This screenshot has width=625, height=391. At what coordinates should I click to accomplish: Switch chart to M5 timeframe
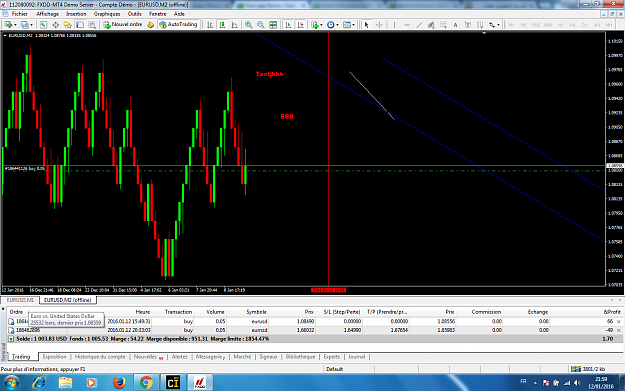[524, 25]
